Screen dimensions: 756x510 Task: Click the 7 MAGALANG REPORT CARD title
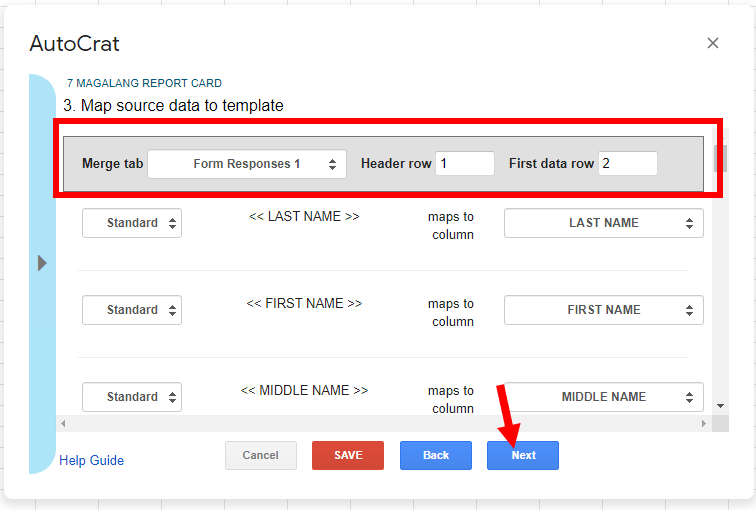(144, 83)
